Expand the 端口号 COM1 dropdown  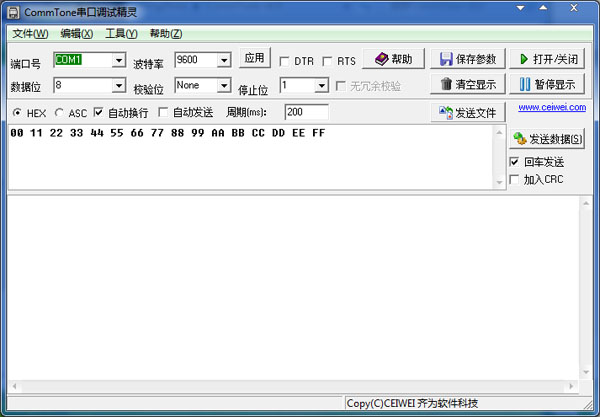click(119, 60)
